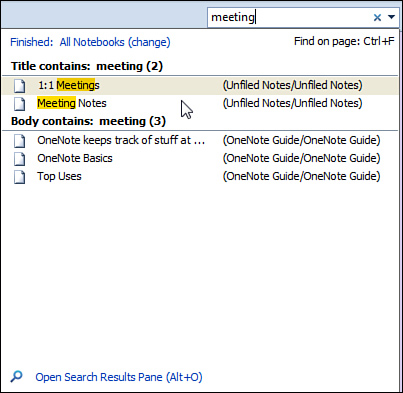
Task: Click the page icon beside Top Uses
Action: [19, 177]
